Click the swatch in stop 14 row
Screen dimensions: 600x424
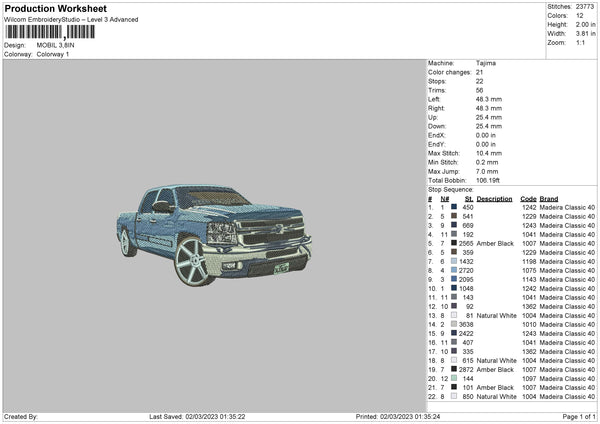click(453, 324)
